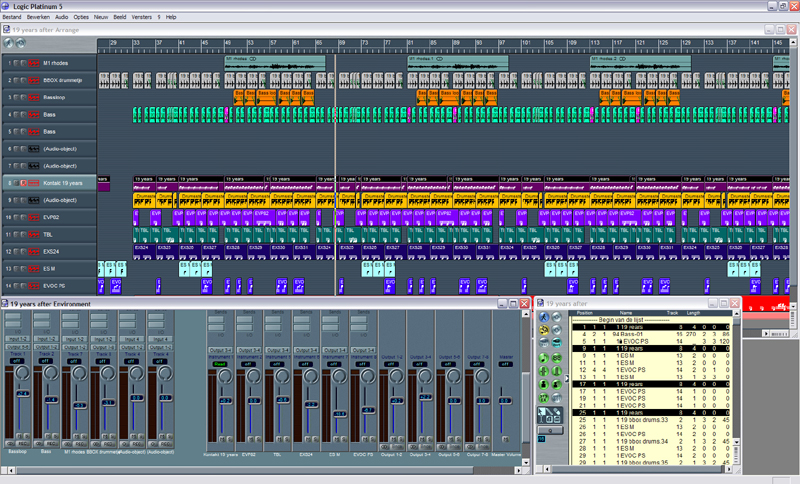Toggle record-enable box on Kontakt 19 years track
Viewport: 800px width, 484px height.
click(x=23, y=183)
